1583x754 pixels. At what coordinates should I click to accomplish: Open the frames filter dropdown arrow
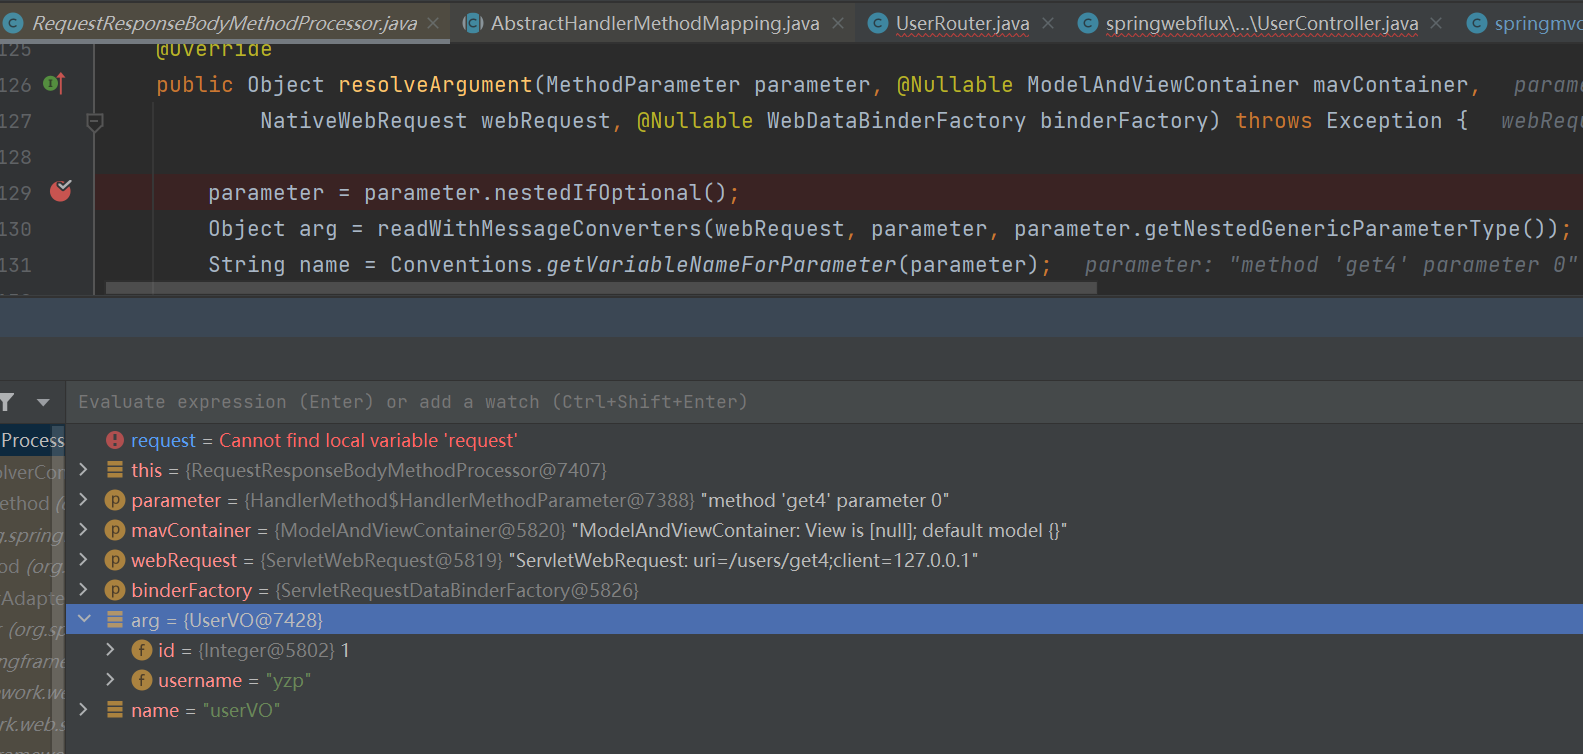[x=43, y=402]
